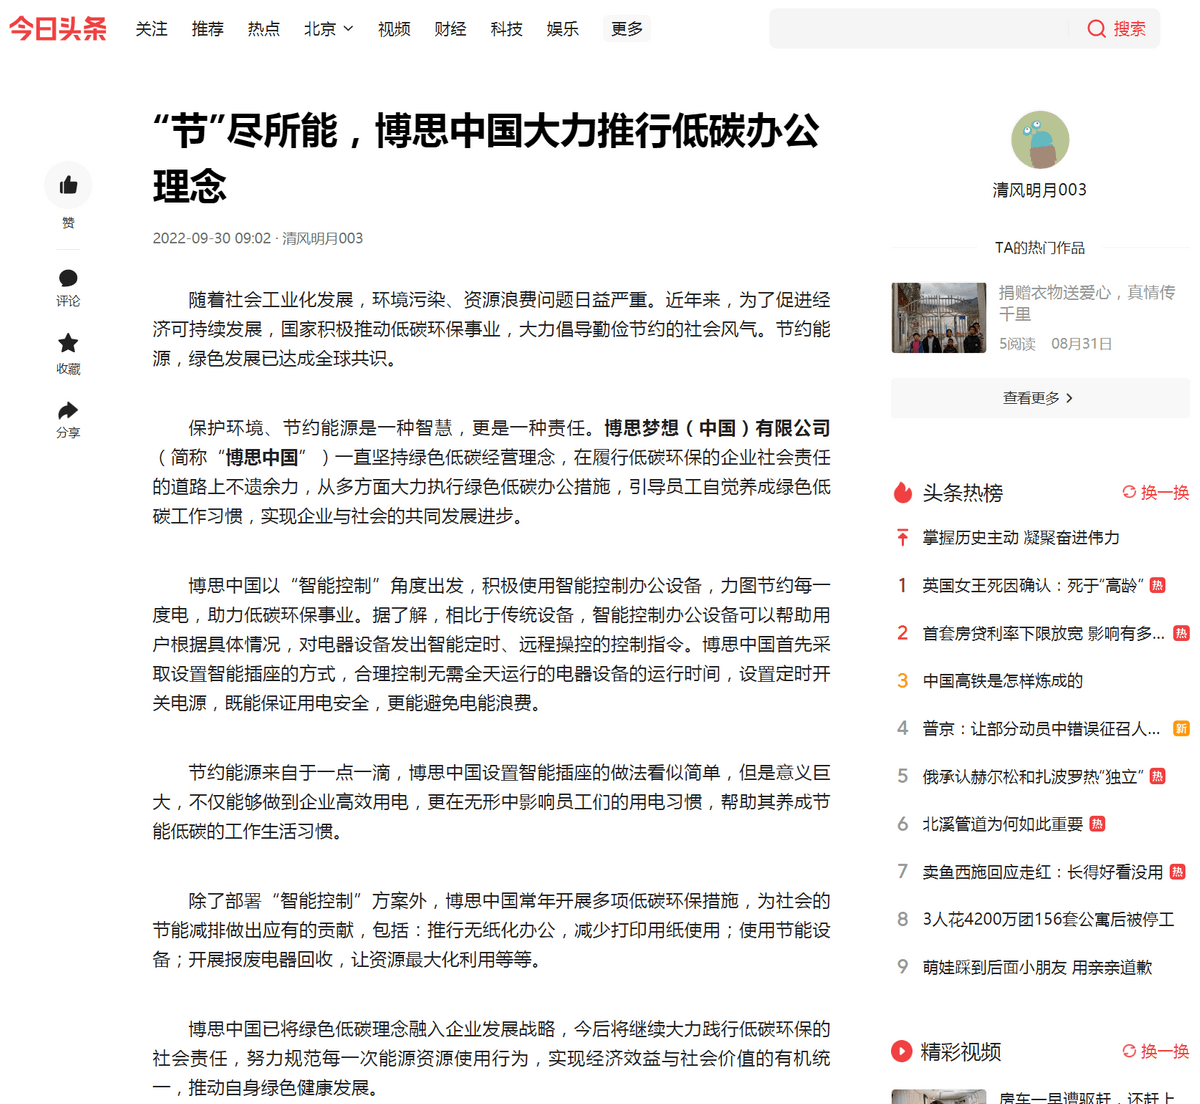Open headline 中国高铁是怎样炼成的
1200x1104 pixels.
[x=1002, y=681]
